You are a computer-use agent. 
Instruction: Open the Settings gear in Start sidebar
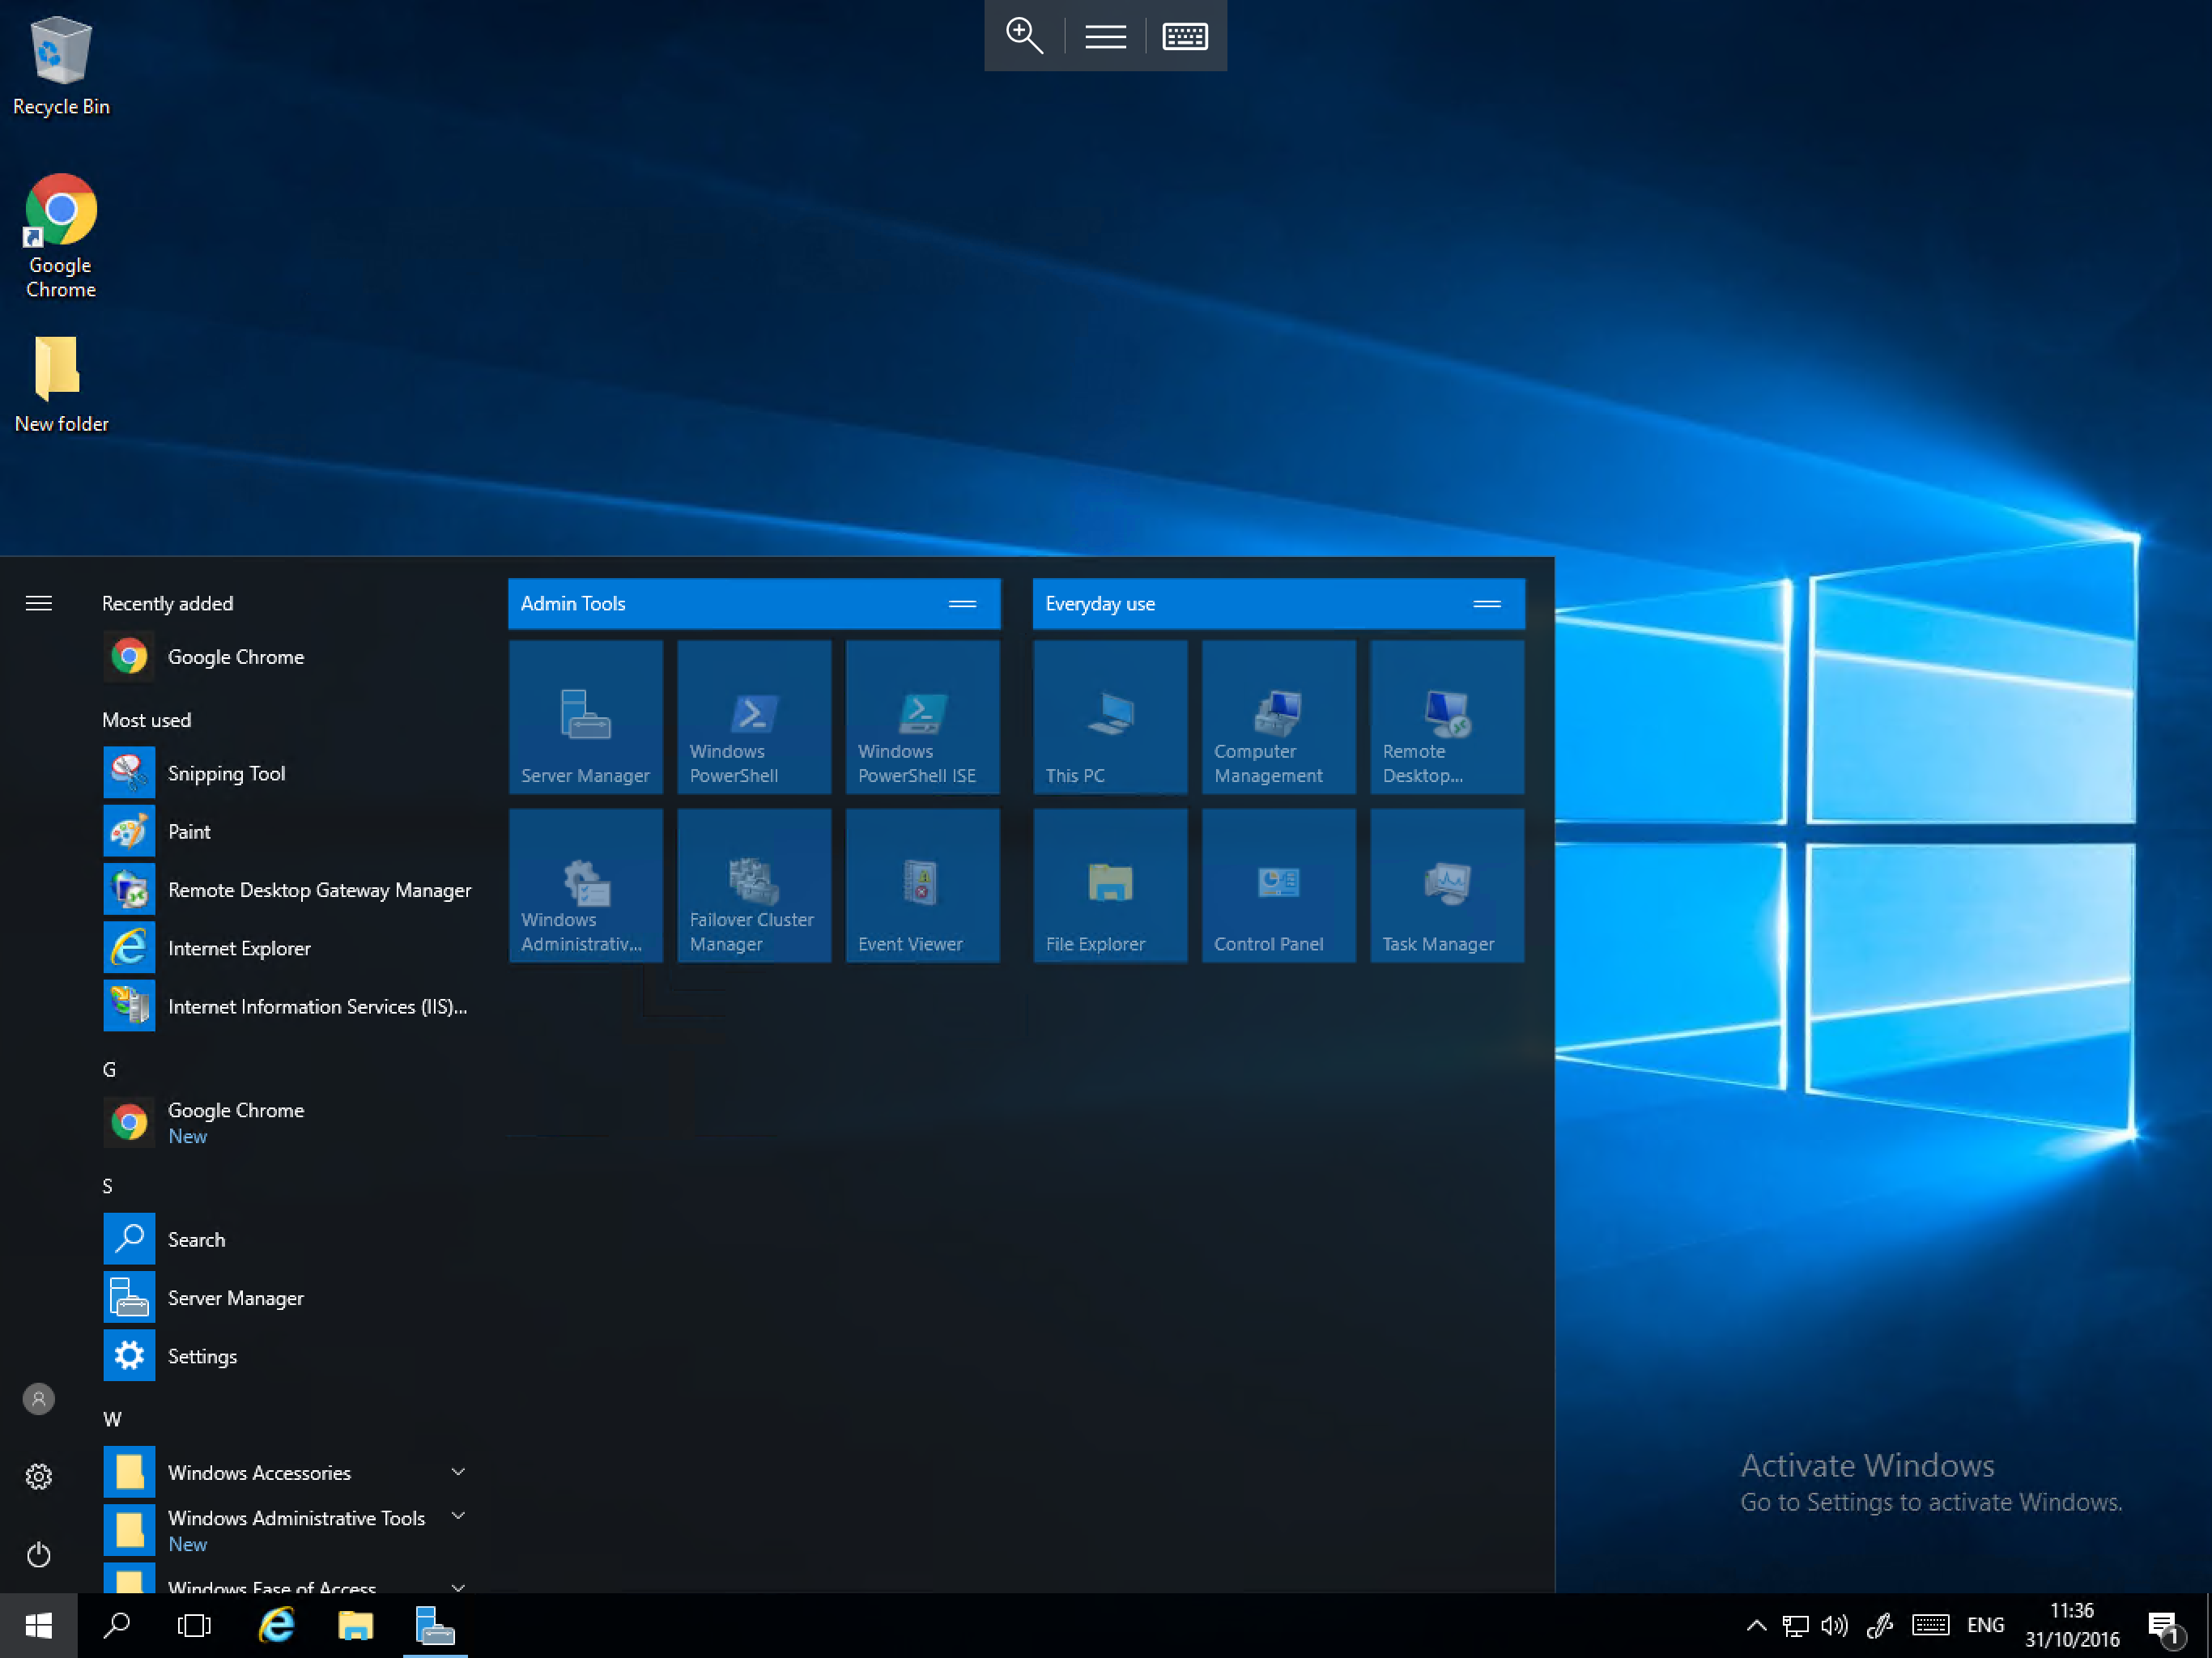click(39, 1476)
